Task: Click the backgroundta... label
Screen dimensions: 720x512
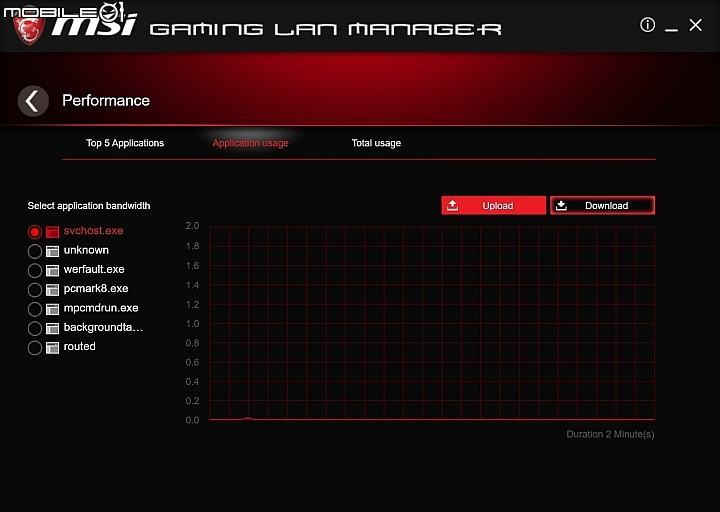Action: click(x=103, y=327)
